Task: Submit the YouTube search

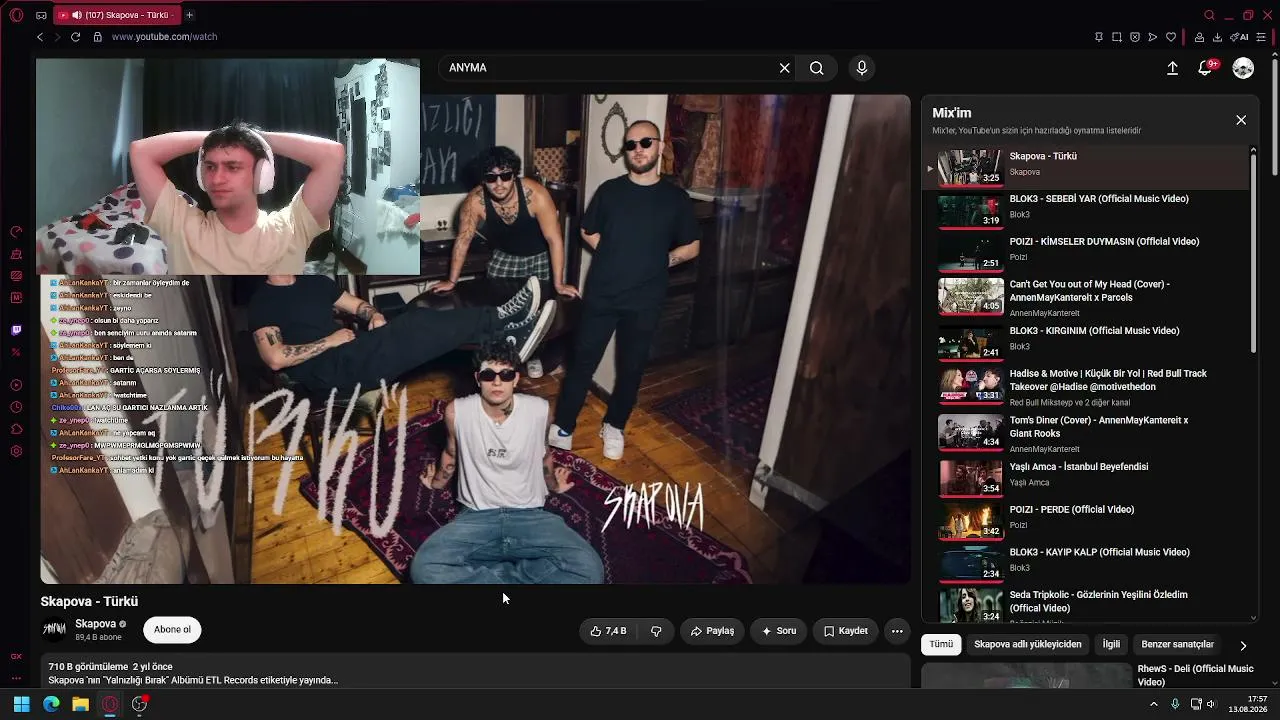Action: (817, 68)
